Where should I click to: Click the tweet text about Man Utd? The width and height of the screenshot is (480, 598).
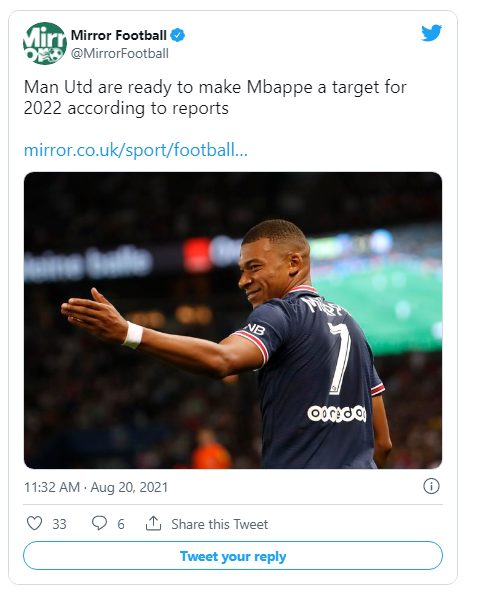[215, 98]
